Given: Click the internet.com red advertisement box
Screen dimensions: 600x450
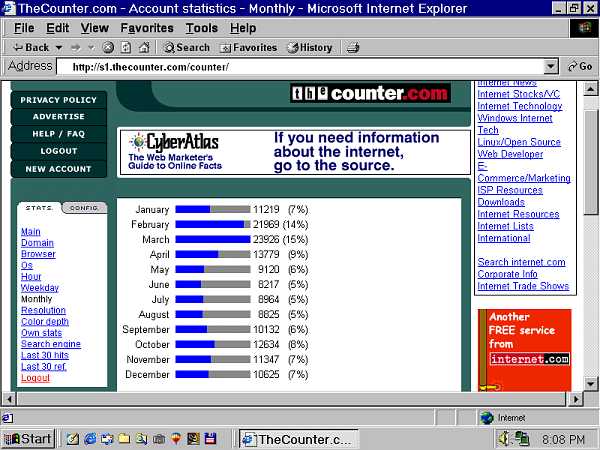Looking at the screenshot, I should 525,350.
